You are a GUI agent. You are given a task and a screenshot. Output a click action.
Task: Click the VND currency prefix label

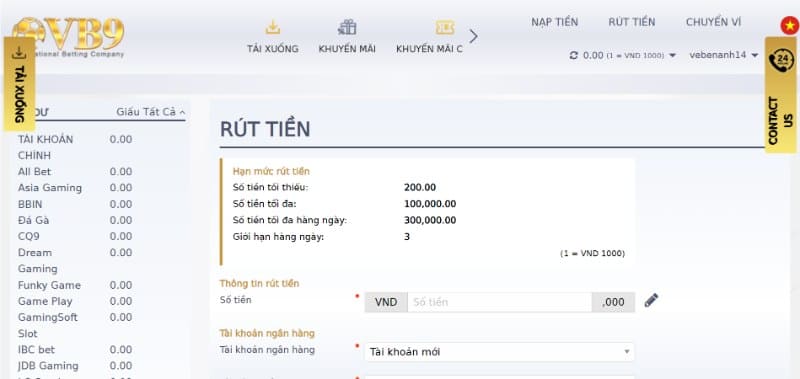click(x=386, y=302)
